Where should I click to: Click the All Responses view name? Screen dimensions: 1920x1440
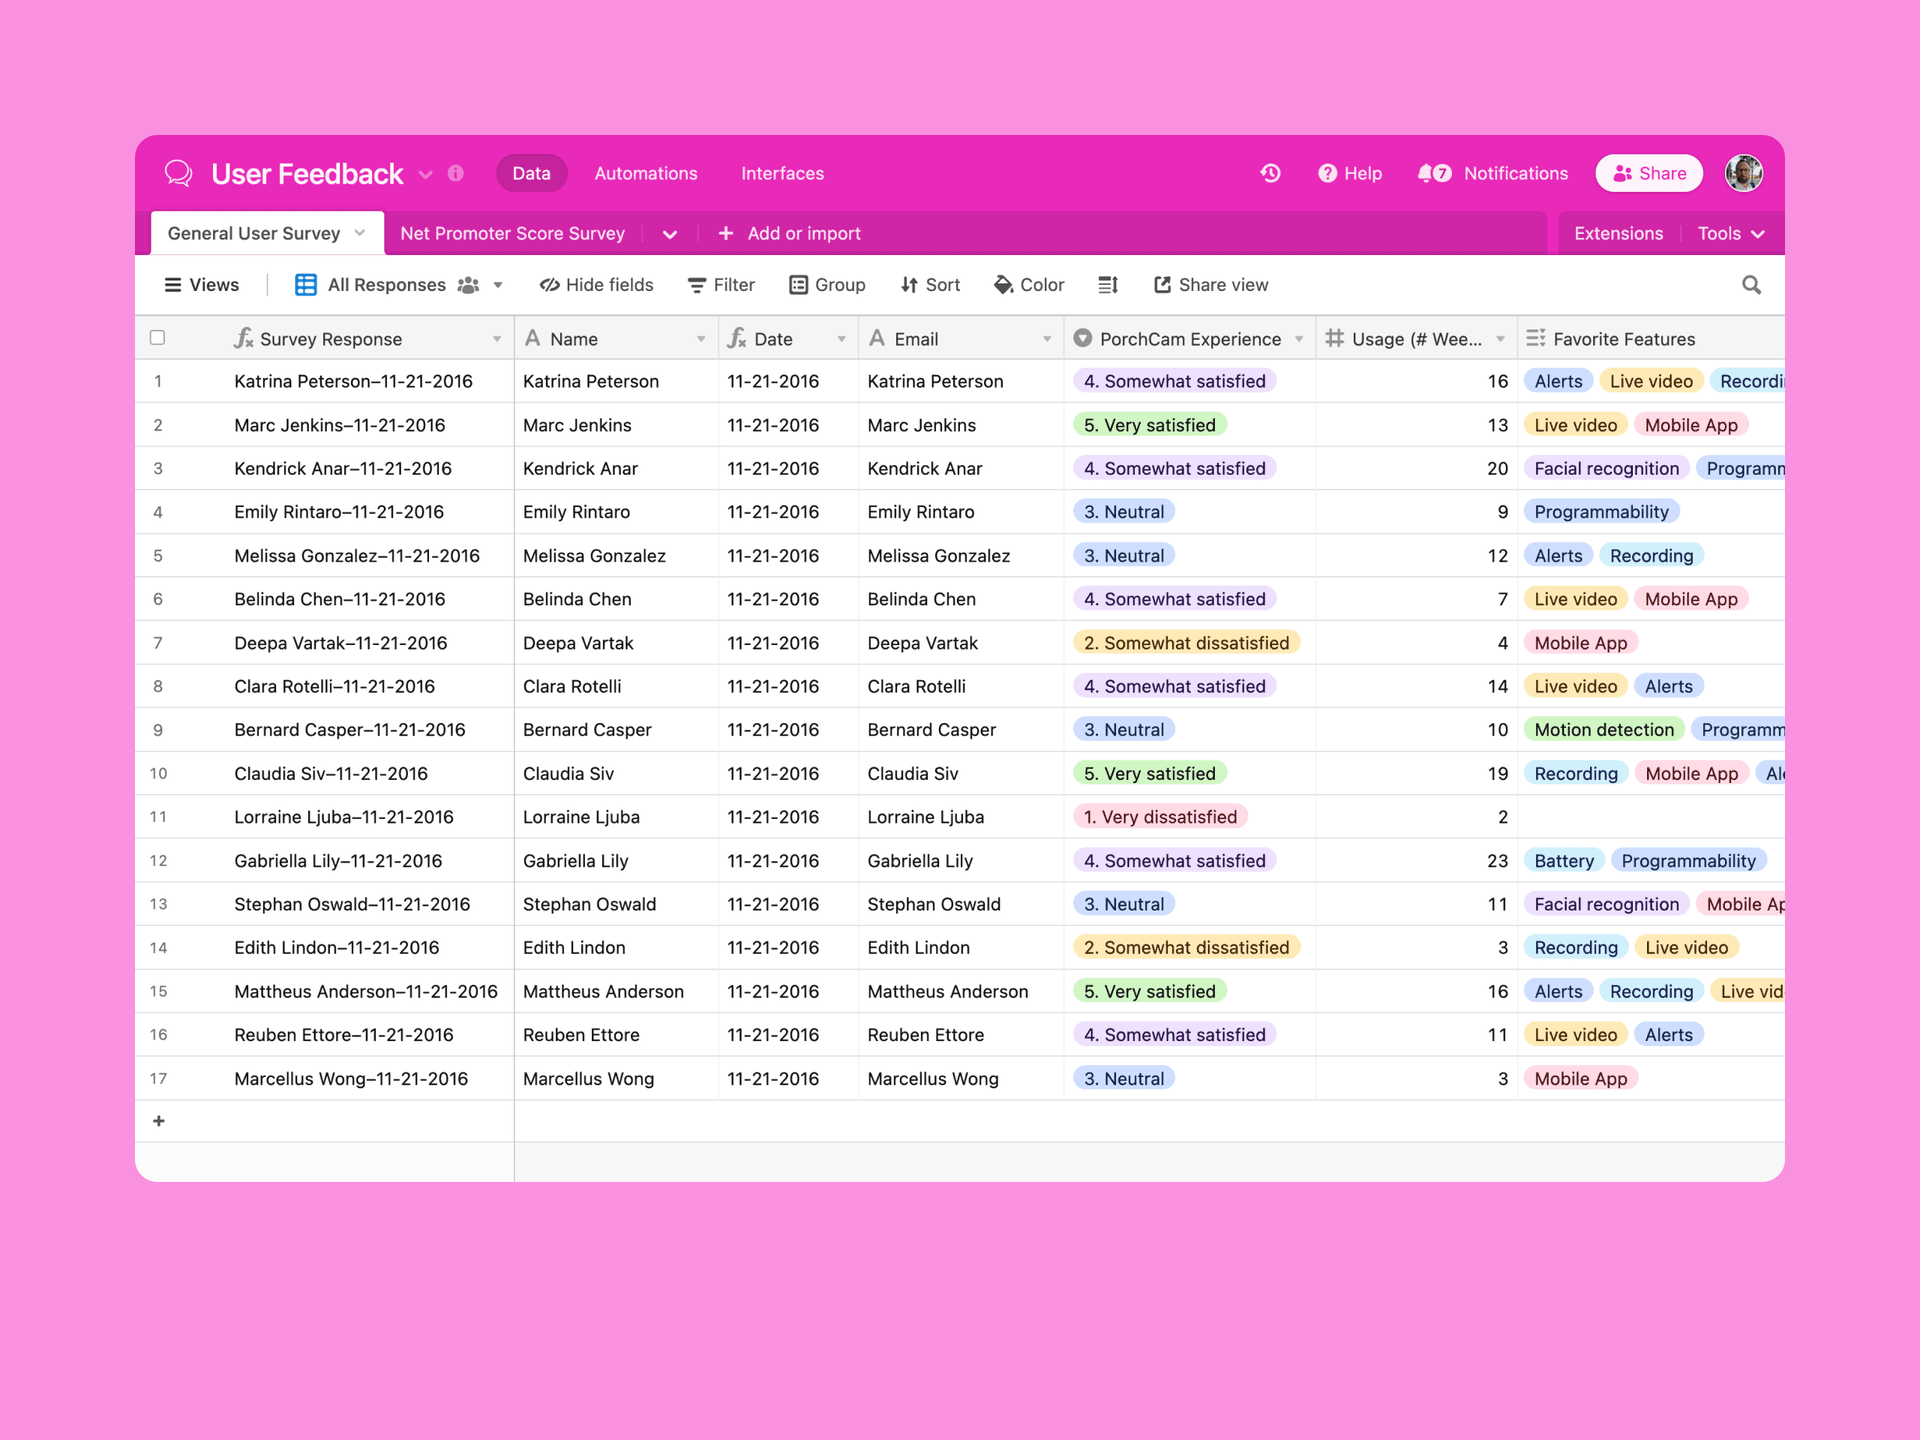coord(386,285)
